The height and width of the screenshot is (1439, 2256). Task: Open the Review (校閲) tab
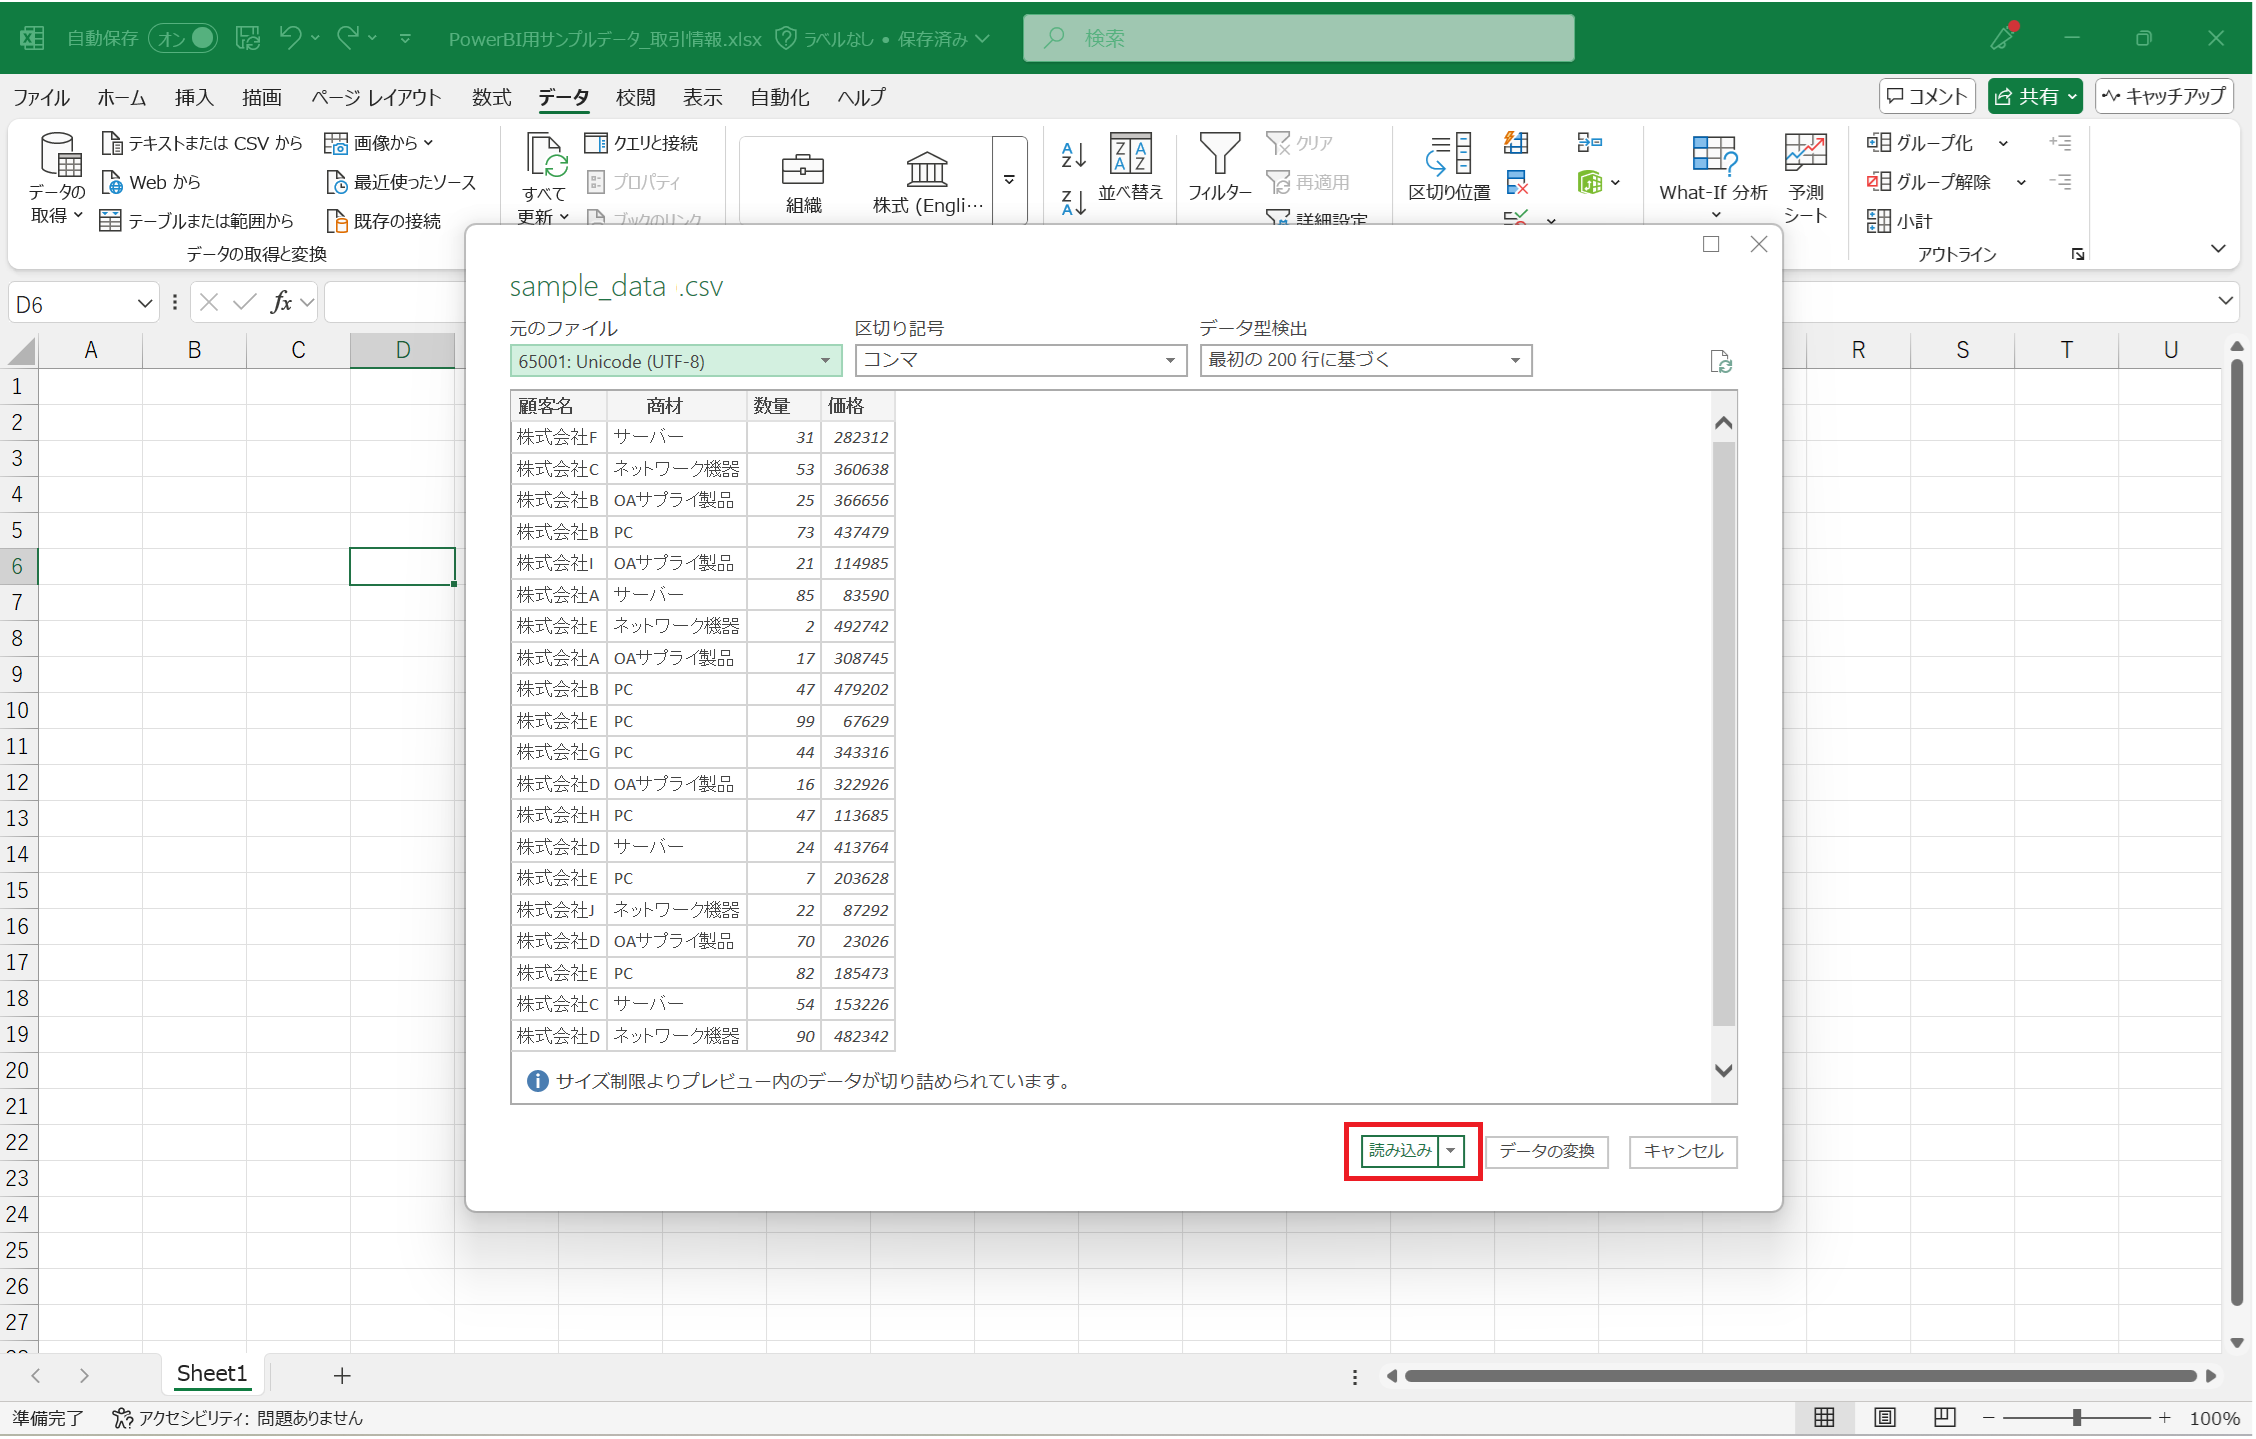tap(636, 97)
